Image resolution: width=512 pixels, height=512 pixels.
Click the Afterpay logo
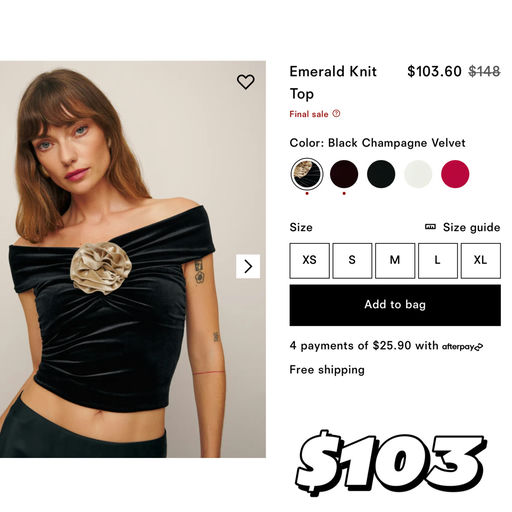462,347
